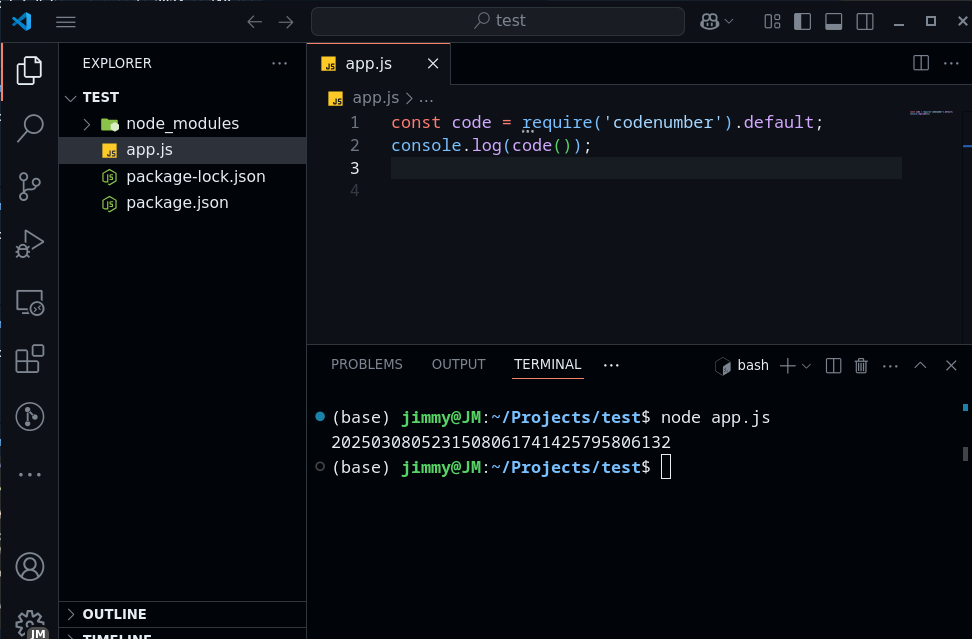Open the Accounts menu

pyautogui.click(x=29, y=566)
